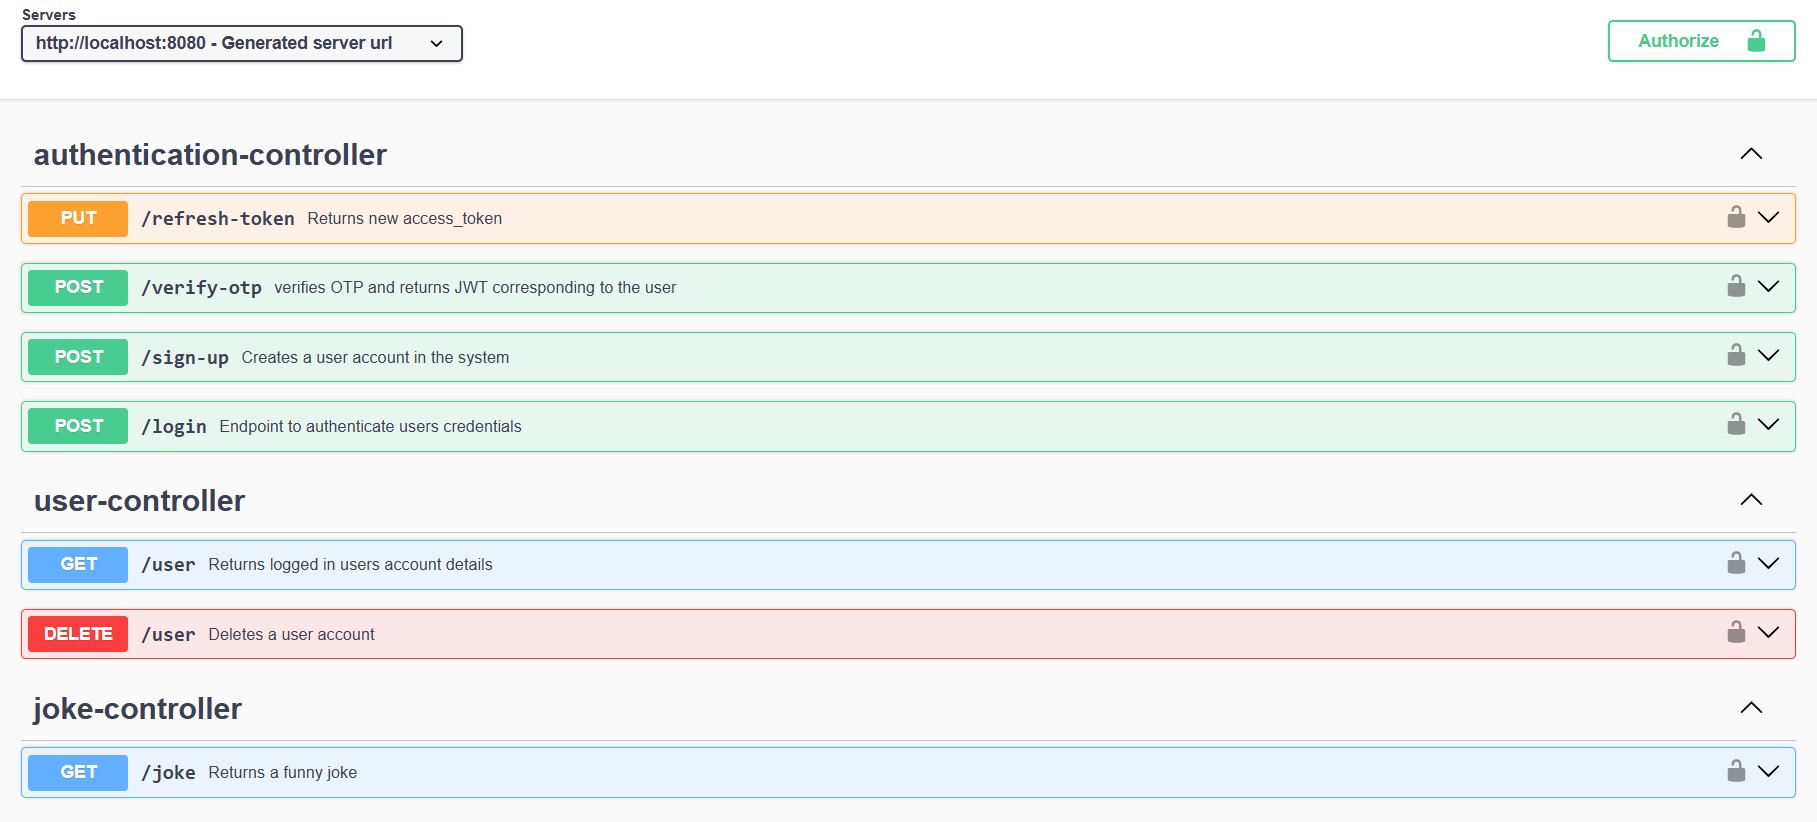Open the authentication-controller heading link
Screen dimensions: 1817x822
point(210,155)
